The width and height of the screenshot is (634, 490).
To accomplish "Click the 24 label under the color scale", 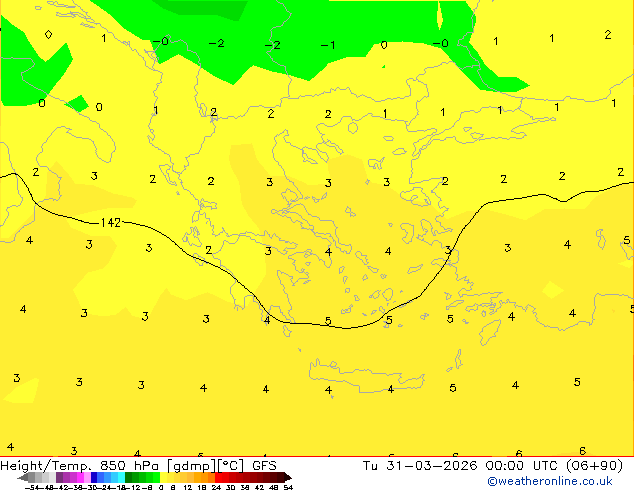I will click(x=216, y=487).
